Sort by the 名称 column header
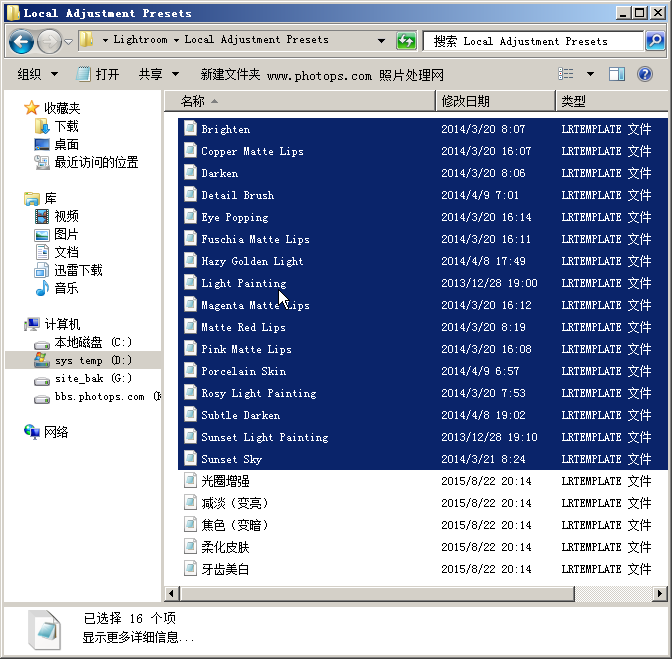This screenshot has height=659, width=672. (300, 101)
